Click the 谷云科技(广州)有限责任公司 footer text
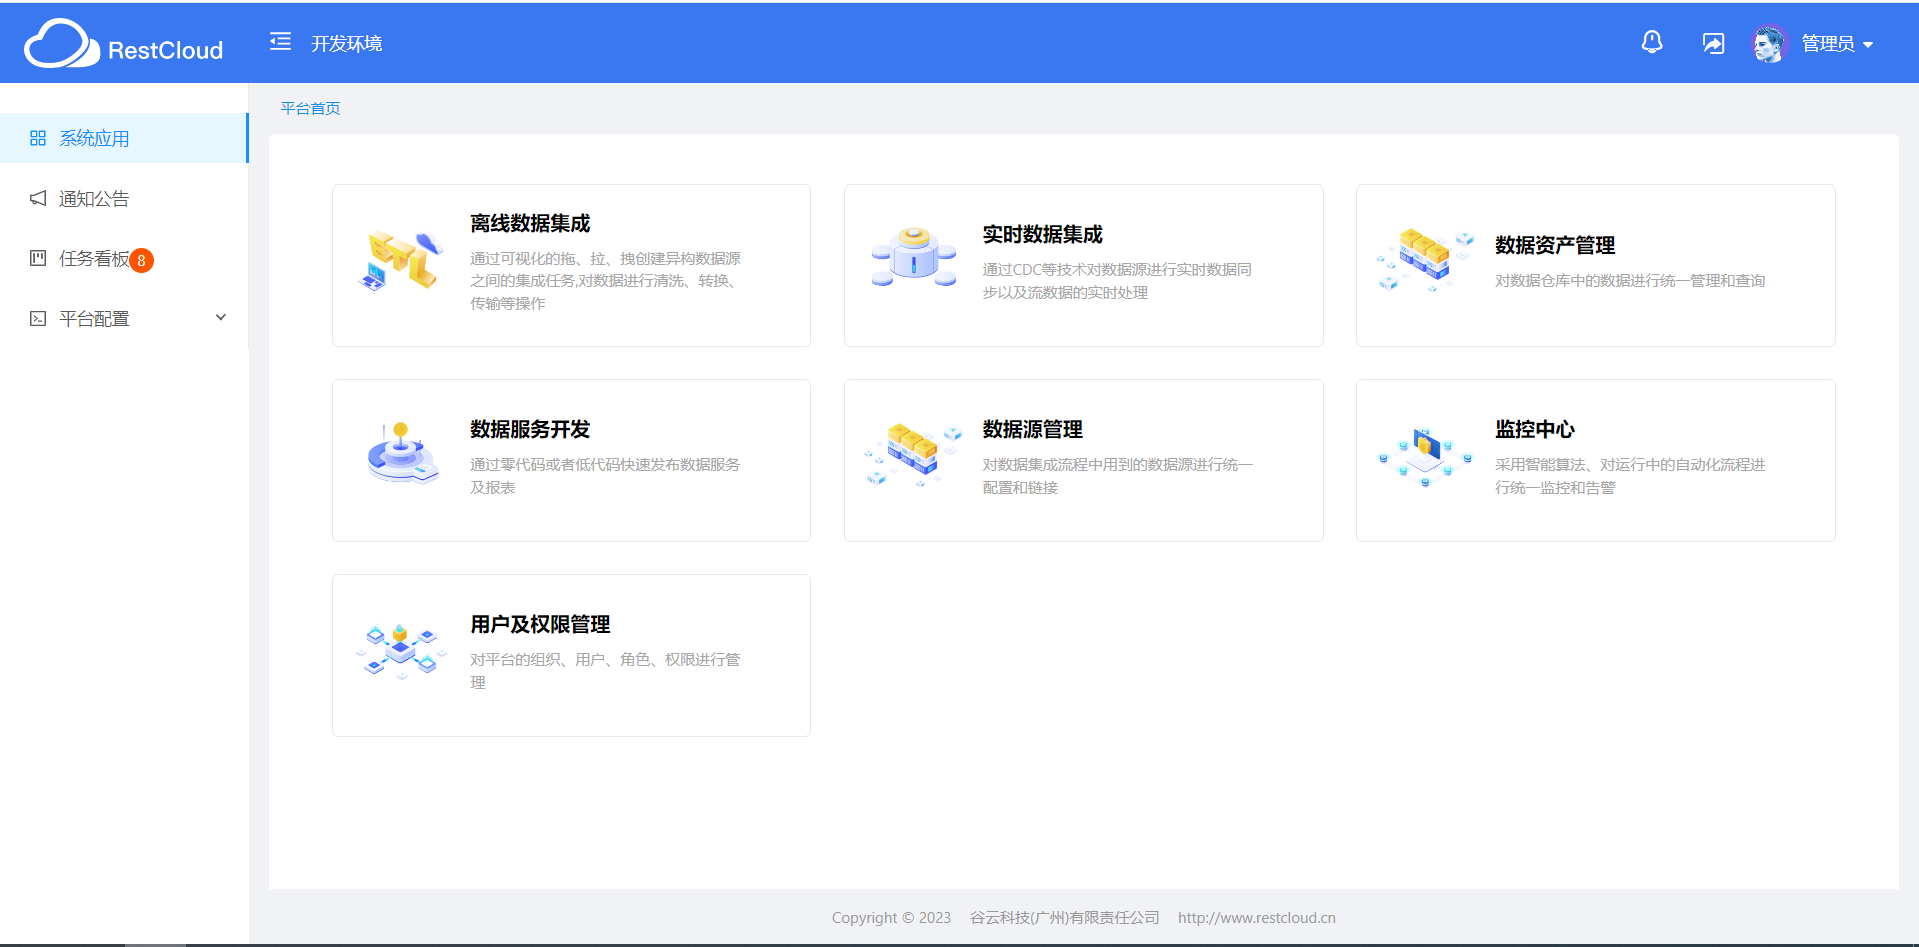The height and width of the screenshot is (947, 1919). [x=1065, y=918]
